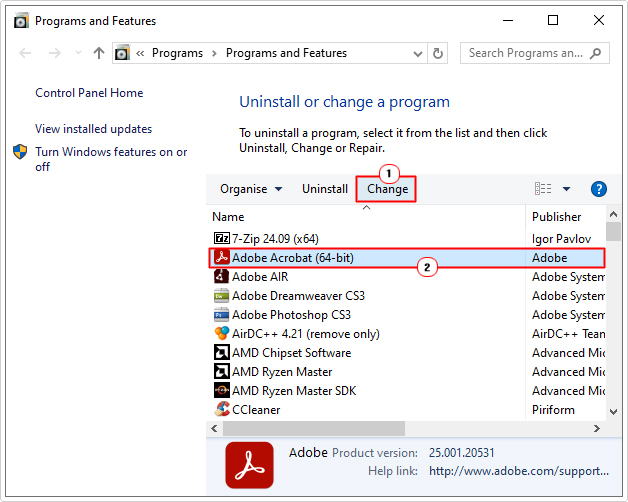
Task: Click Igor Pavlov publisher cell
Action: [x=561, y=239]
